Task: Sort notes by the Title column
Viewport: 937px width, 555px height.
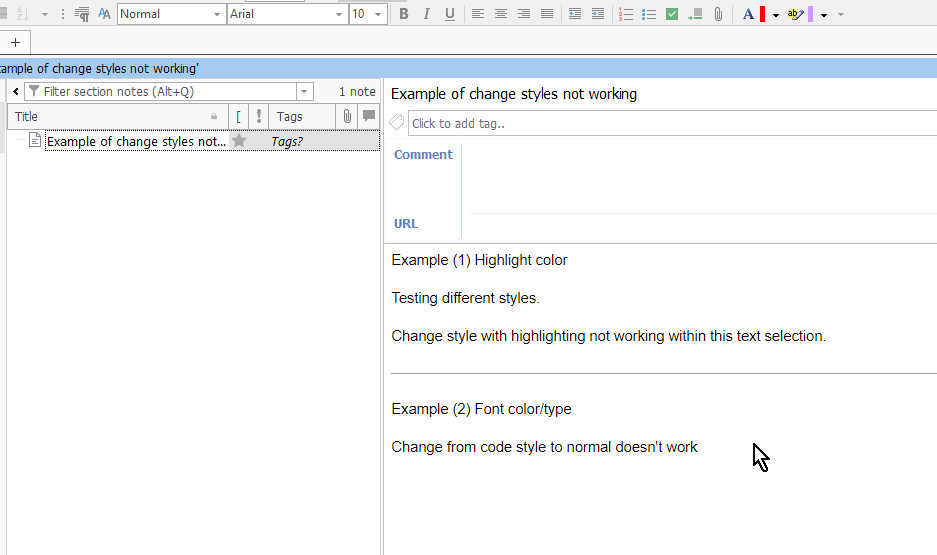Action: 118,116
